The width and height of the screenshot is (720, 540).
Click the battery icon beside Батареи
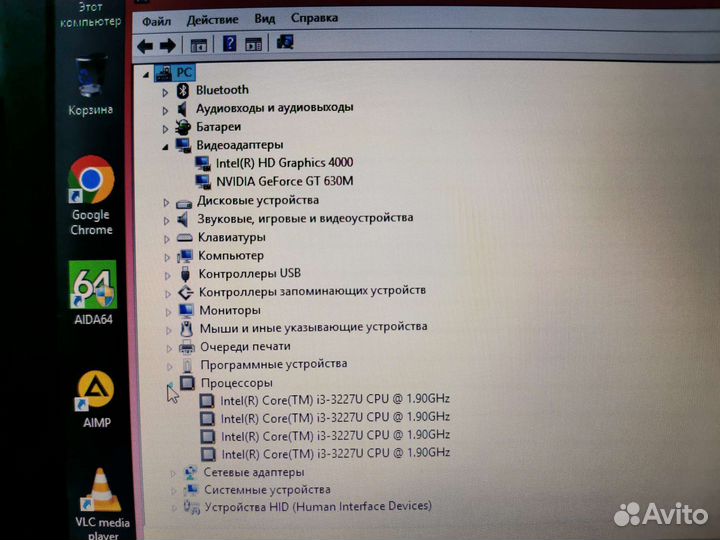(x=183, y=127)
